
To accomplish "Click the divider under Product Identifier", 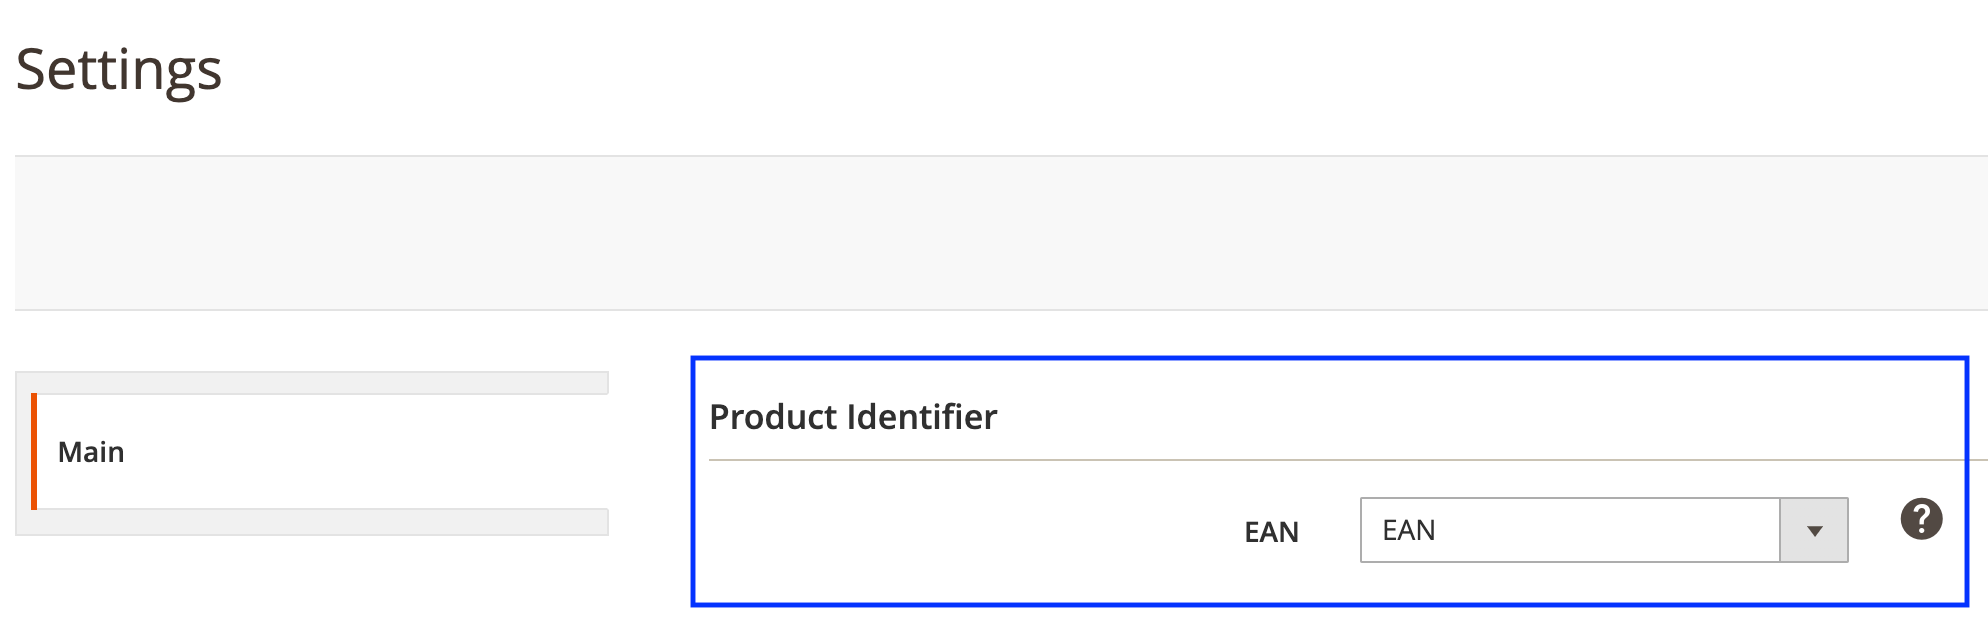I will coord(1340,458).
